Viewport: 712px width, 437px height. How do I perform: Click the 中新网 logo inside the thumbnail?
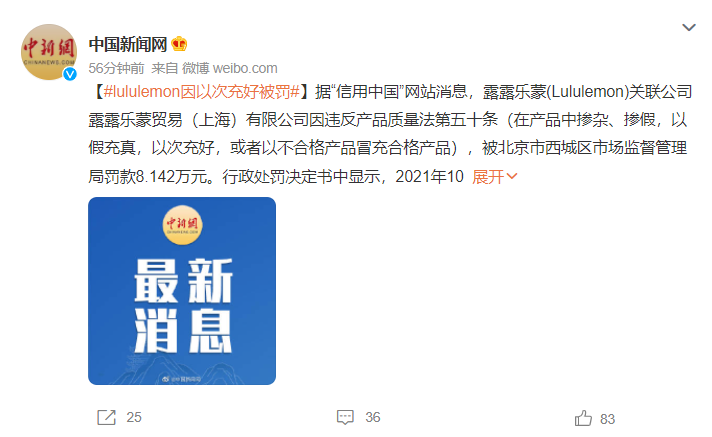[182, 225]
